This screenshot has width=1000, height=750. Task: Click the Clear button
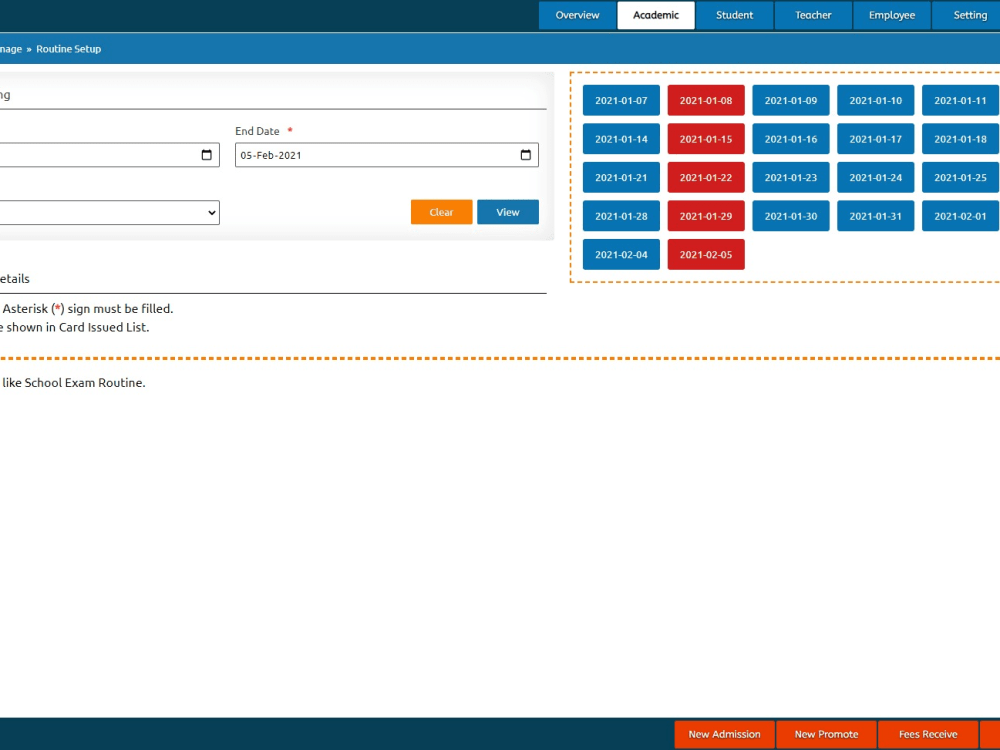441,212
